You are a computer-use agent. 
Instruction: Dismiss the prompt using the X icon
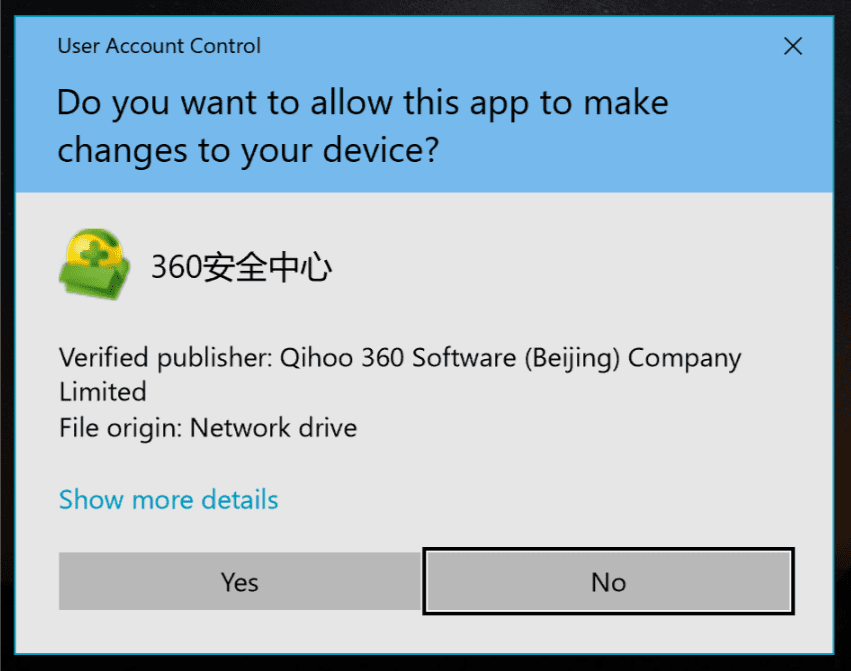tap(793, 46)
